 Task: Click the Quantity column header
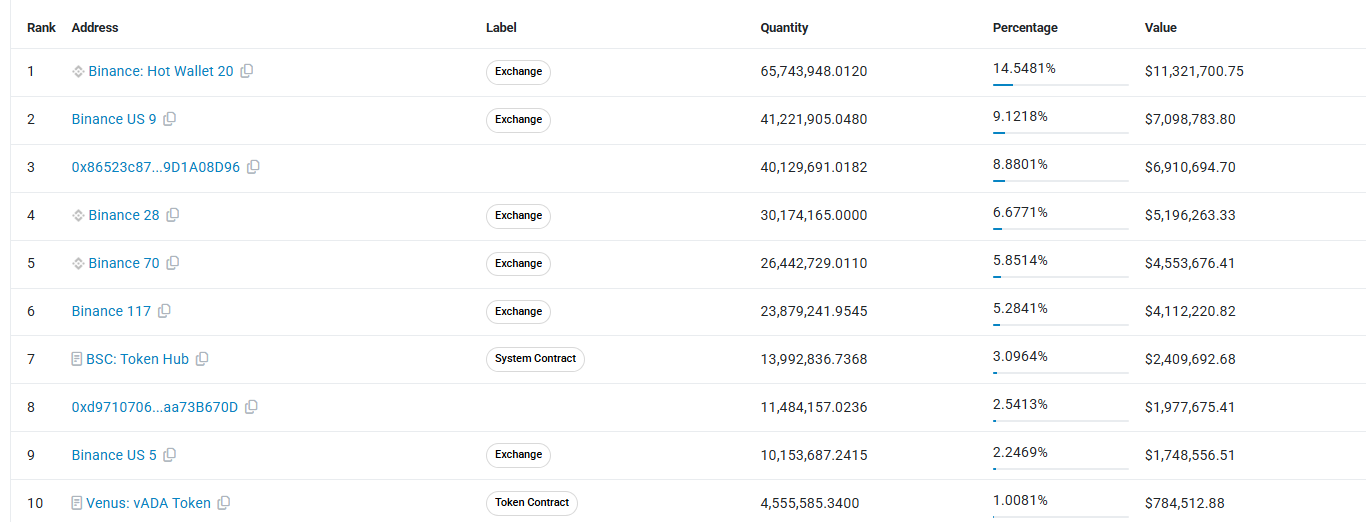785,28
